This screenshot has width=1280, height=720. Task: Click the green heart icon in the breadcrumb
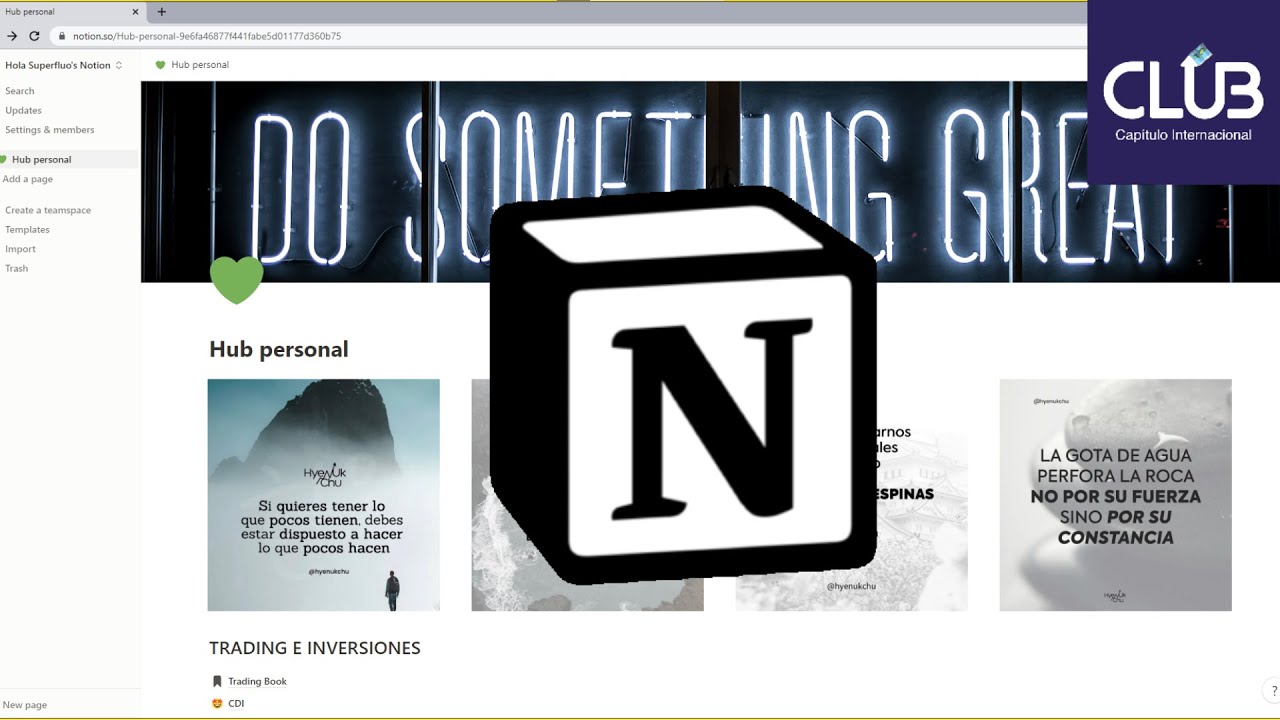coord(160,65)
